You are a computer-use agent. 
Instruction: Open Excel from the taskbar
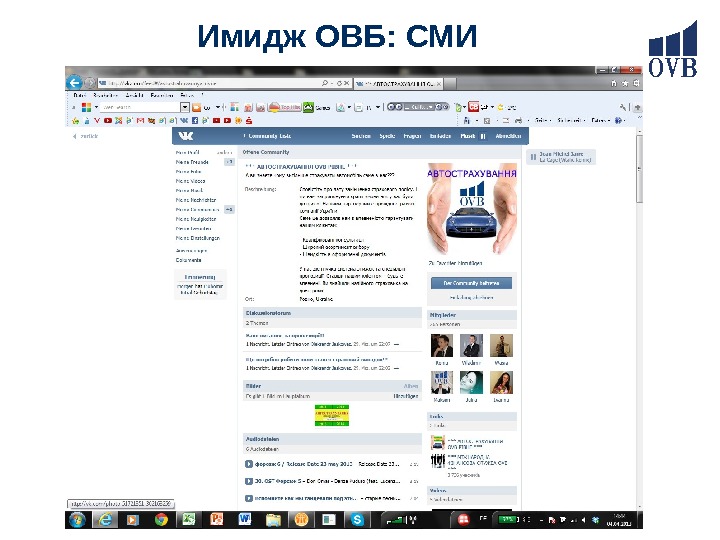188,519
